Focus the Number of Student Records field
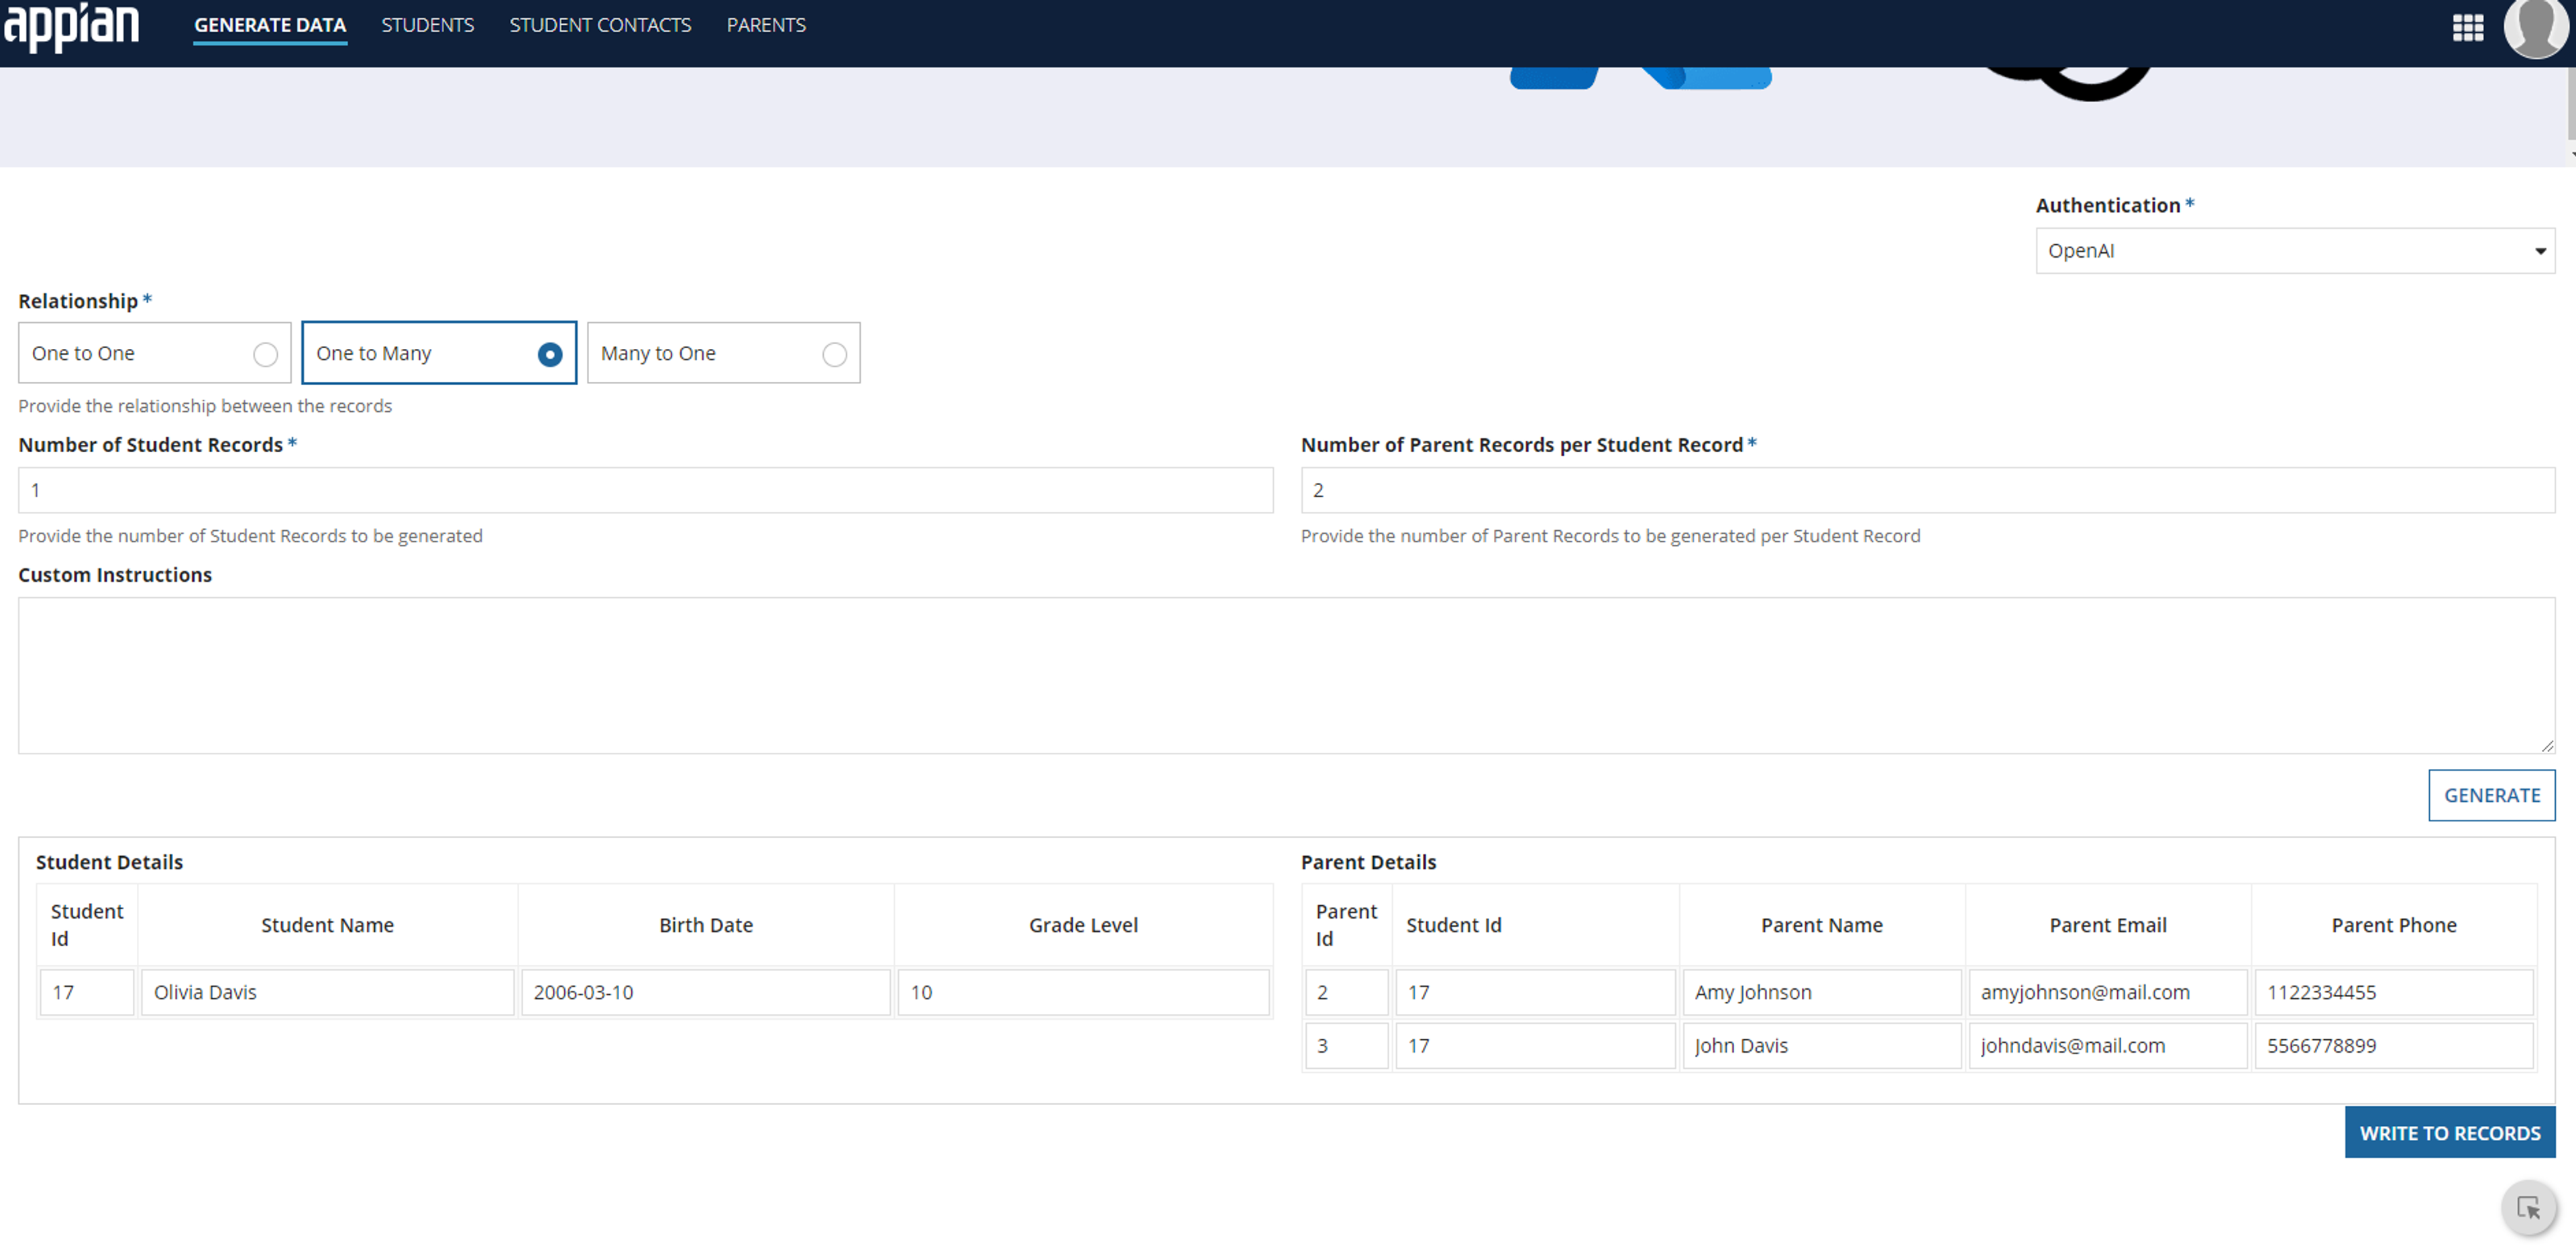Image resolution: width=2576 pixels, height=1248 pixels. click(x=645, y=490)
